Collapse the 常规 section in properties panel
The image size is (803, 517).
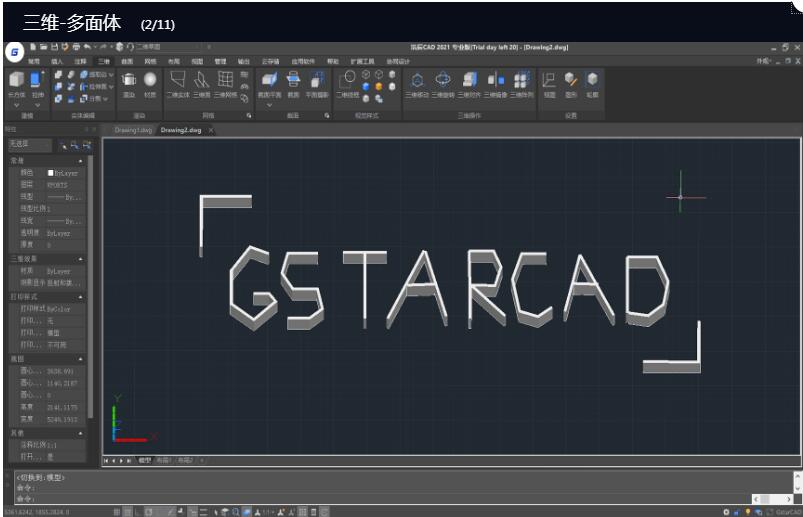pyautogui.click(x=80, y=161)
